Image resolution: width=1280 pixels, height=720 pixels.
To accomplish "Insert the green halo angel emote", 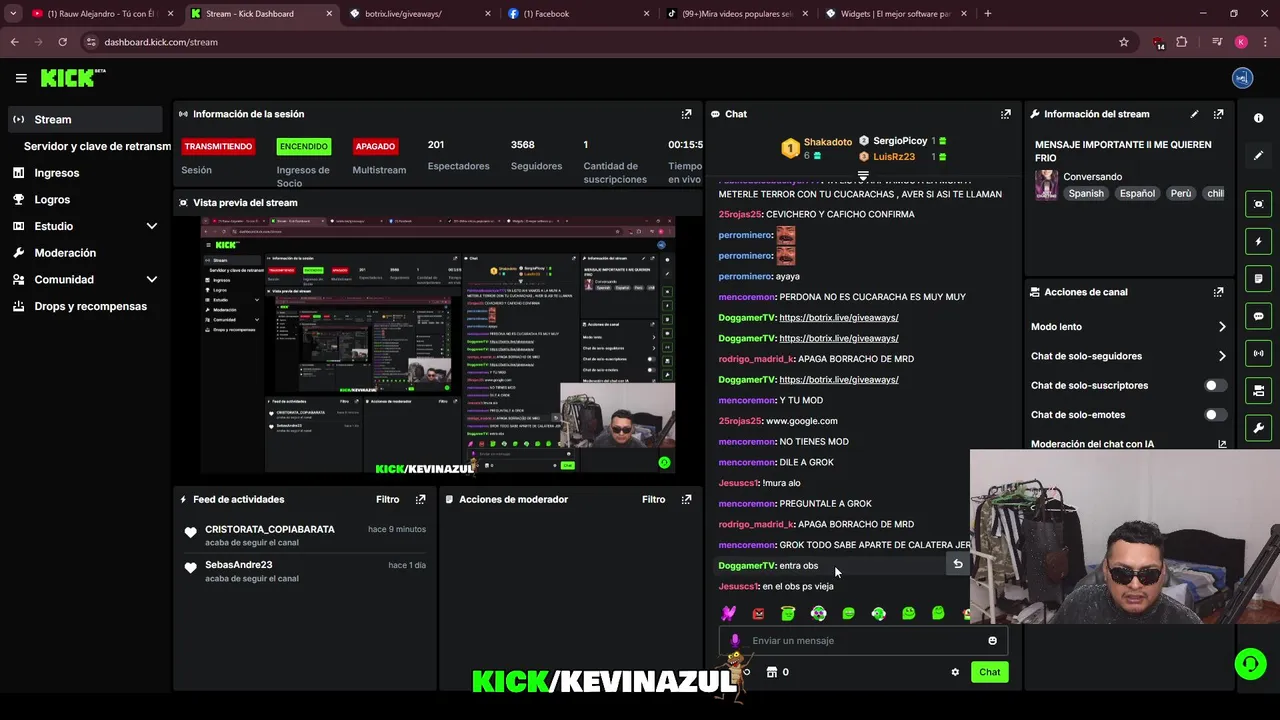I will click(x=788, y=613).
